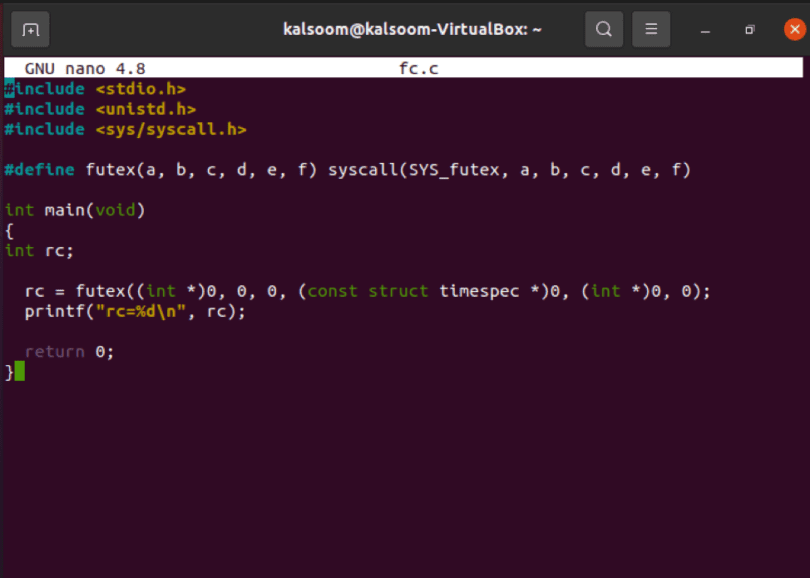The image size is (810, 578).
Task: Place cursor on the stdio.h include line
Action: (140, 89)
